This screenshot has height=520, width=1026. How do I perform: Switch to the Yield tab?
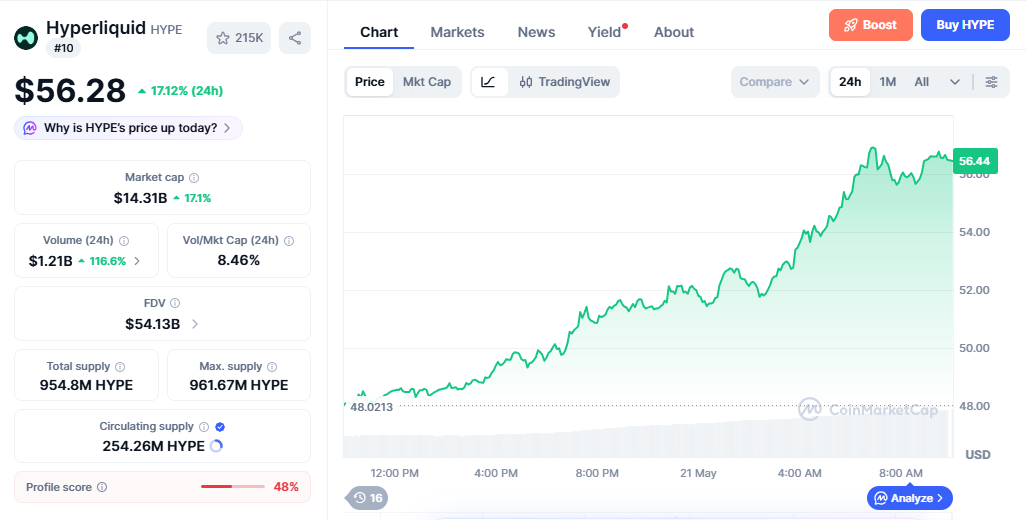(x=604, y=32)
